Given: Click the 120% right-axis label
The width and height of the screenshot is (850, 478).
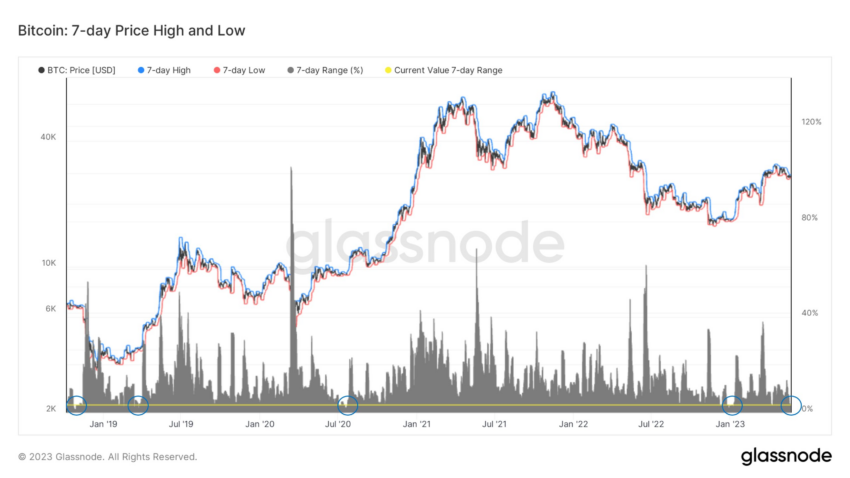Looking at the screenshot, I should click(x=812, y=122).
